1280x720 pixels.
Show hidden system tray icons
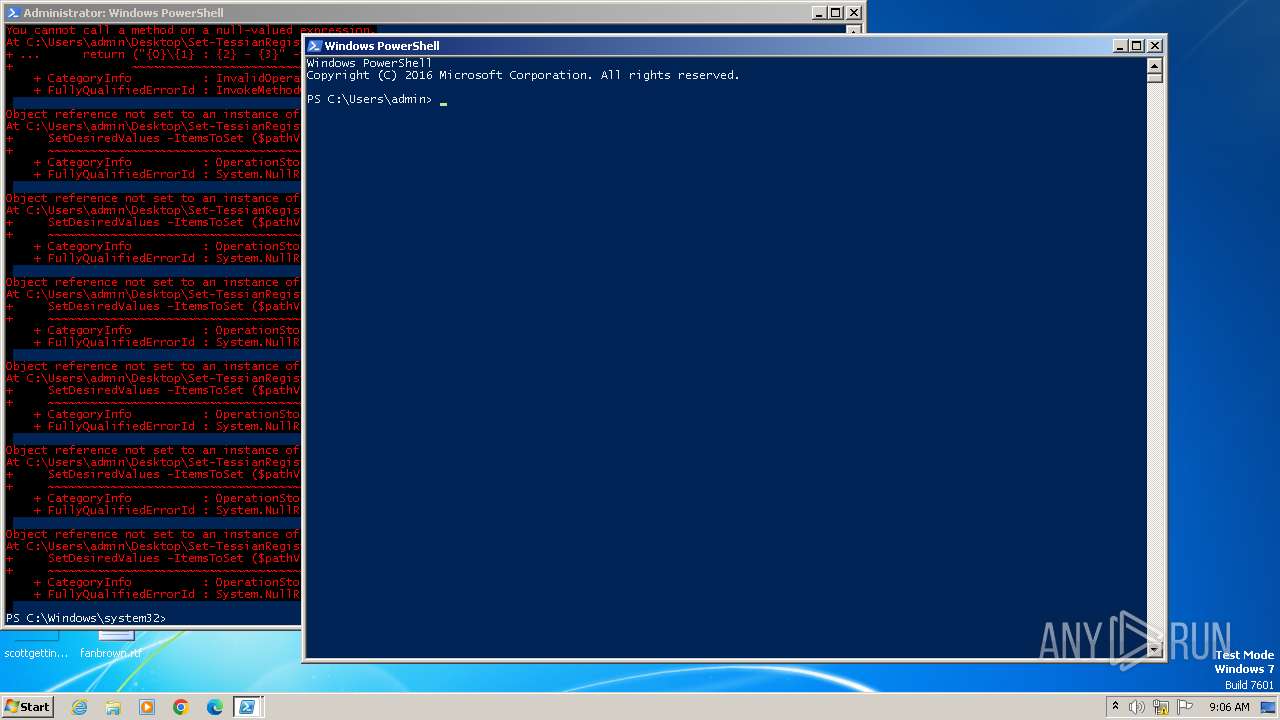1115,707
